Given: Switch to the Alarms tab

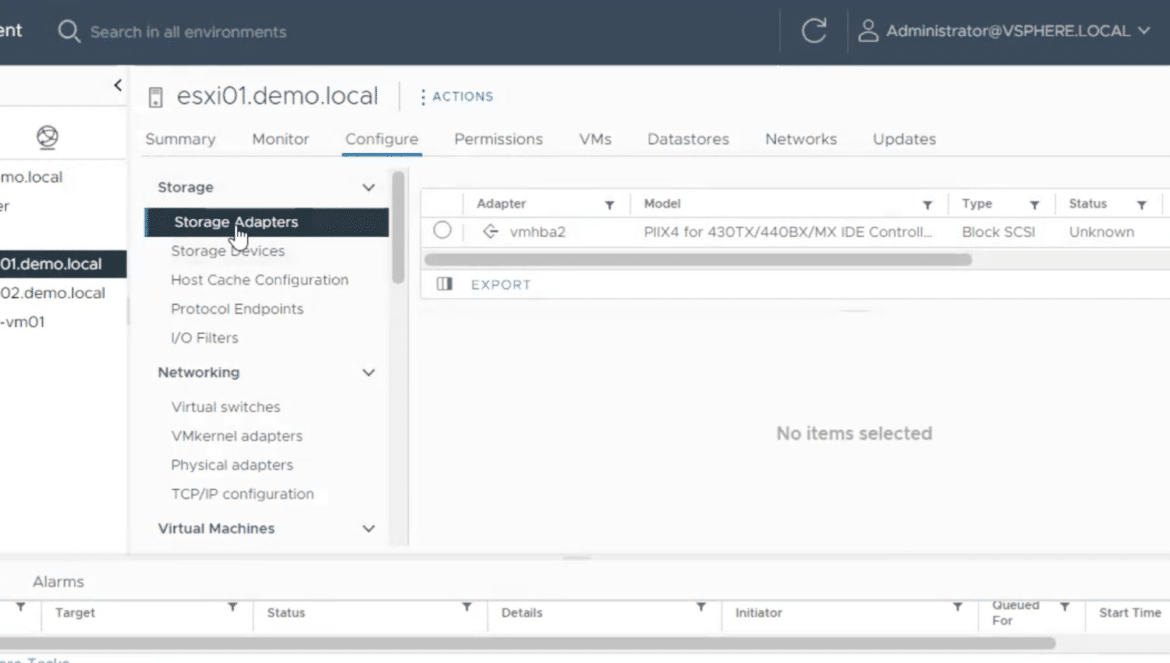Looking at the screenshot, I should [58, 582].
